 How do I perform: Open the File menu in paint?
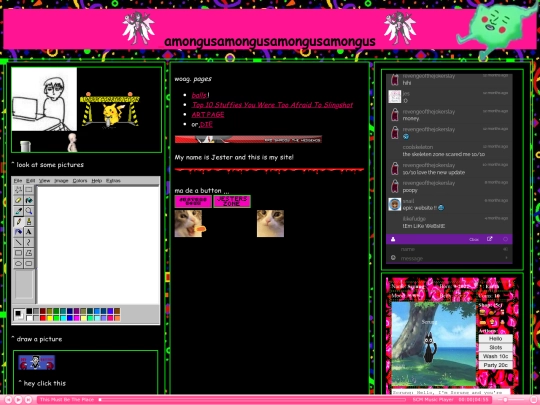click(18, 180)
